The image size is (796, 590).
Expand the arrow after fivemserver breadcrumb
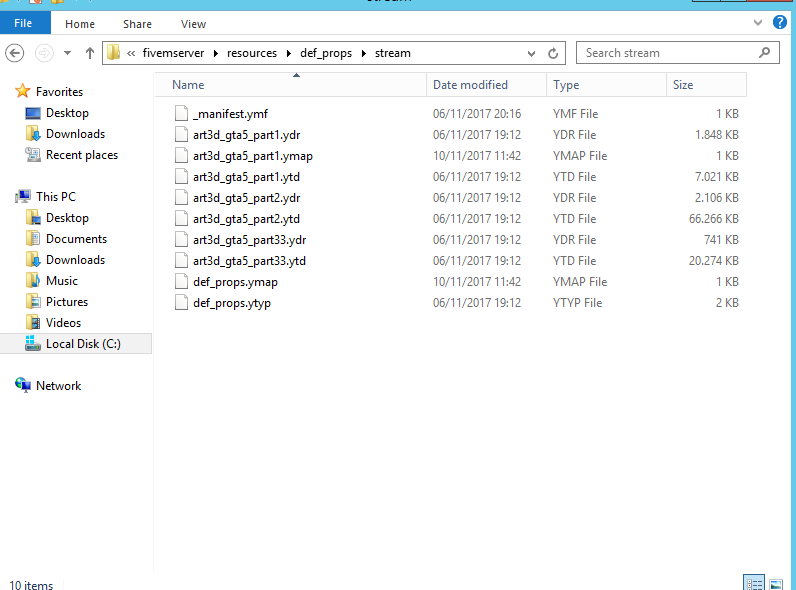coord(216,53)
